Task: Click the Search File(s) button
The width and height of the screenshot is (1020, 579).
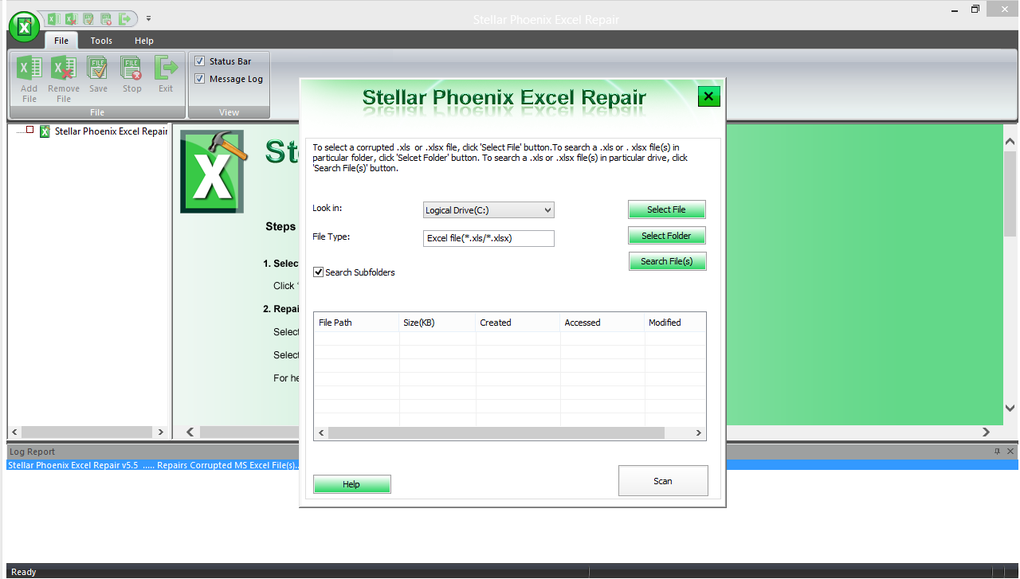Action: pos(667,262)
